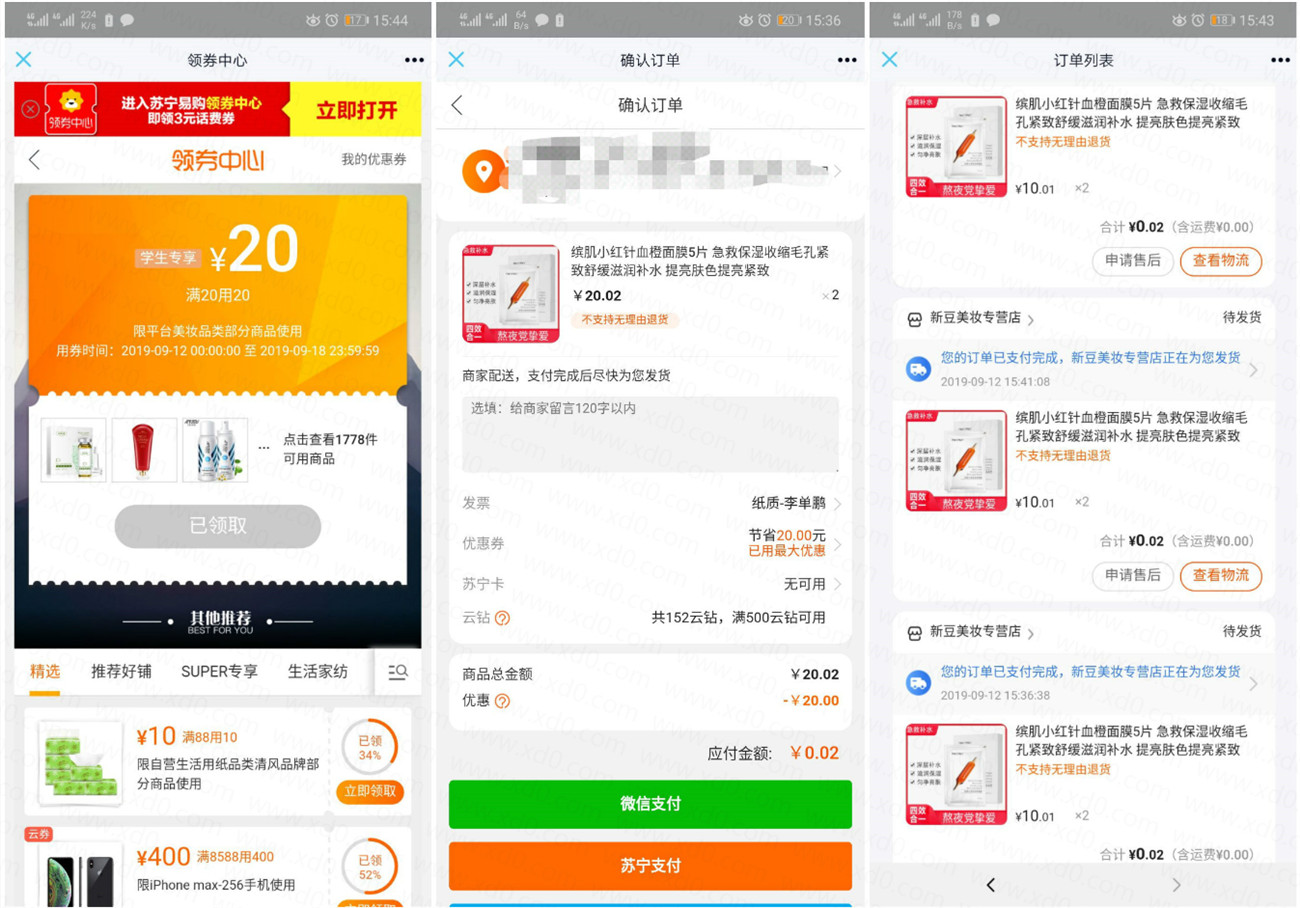Go back using arrow beside 领券中心 logo

34,159
